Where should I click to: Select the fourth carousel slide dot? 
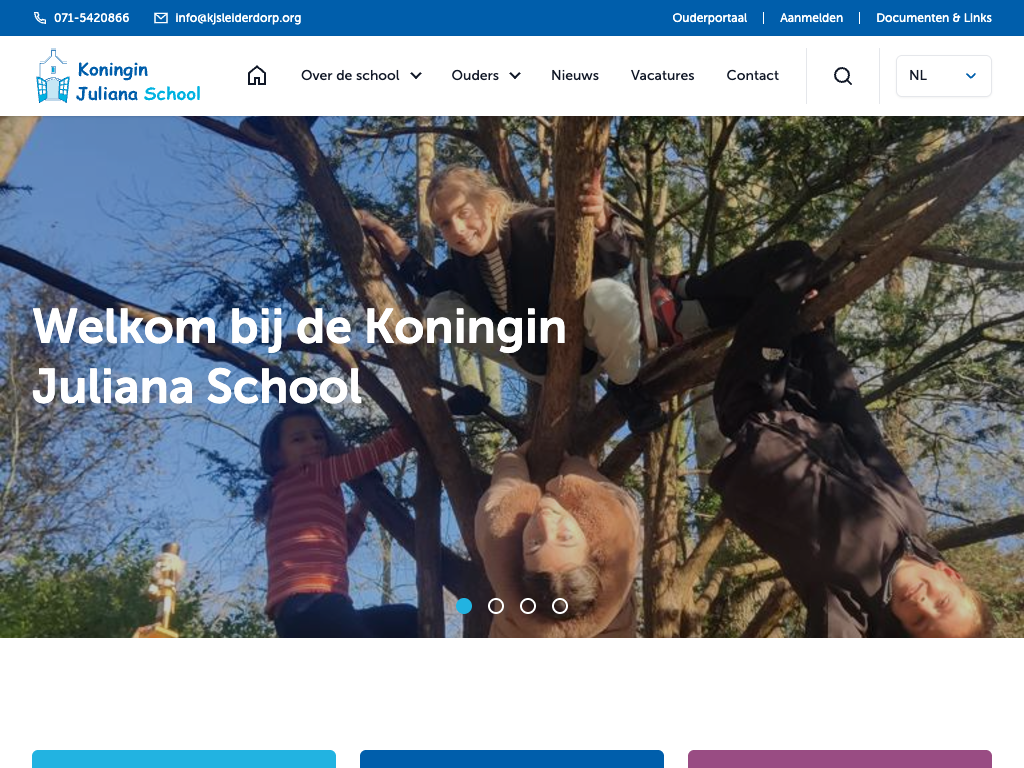coord(560,606)
